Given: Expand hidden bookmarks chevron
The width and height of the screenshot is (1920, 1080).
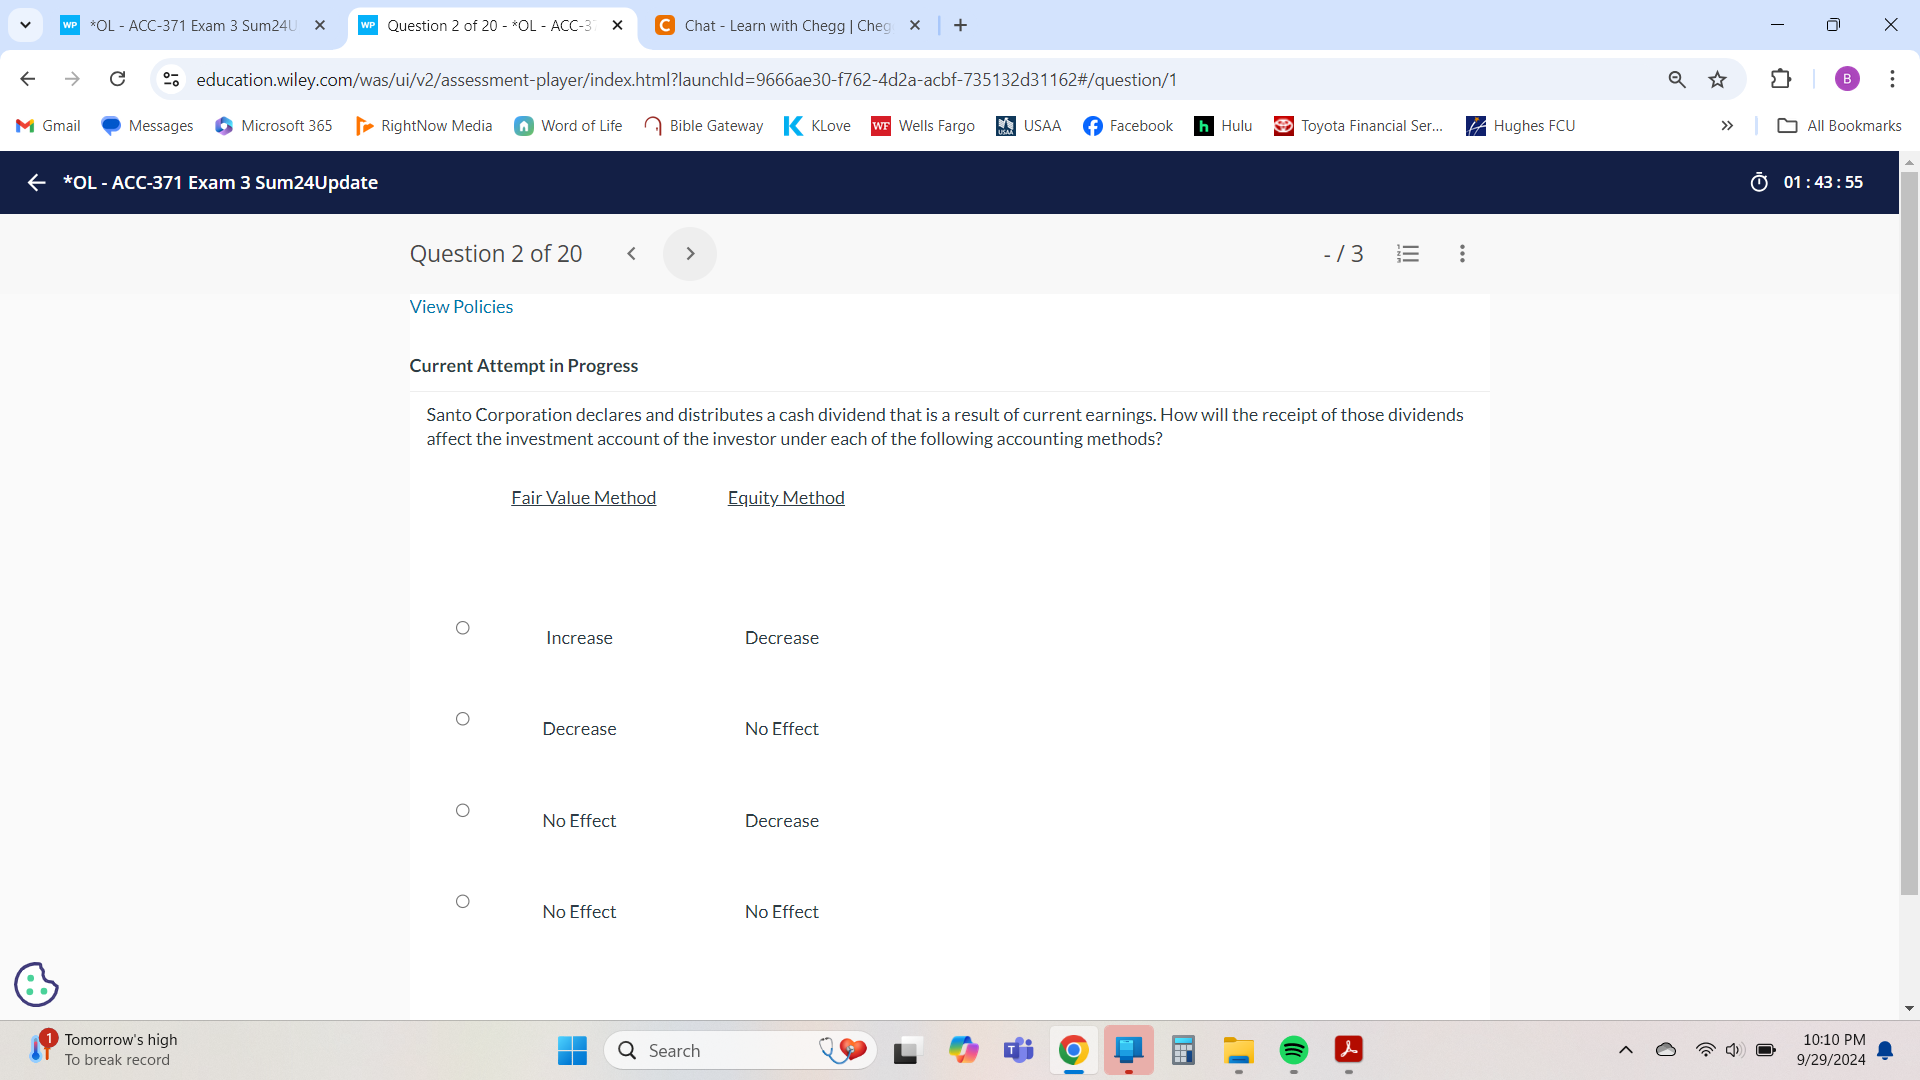Looking at the screenshot, I should pos(1727,126).
